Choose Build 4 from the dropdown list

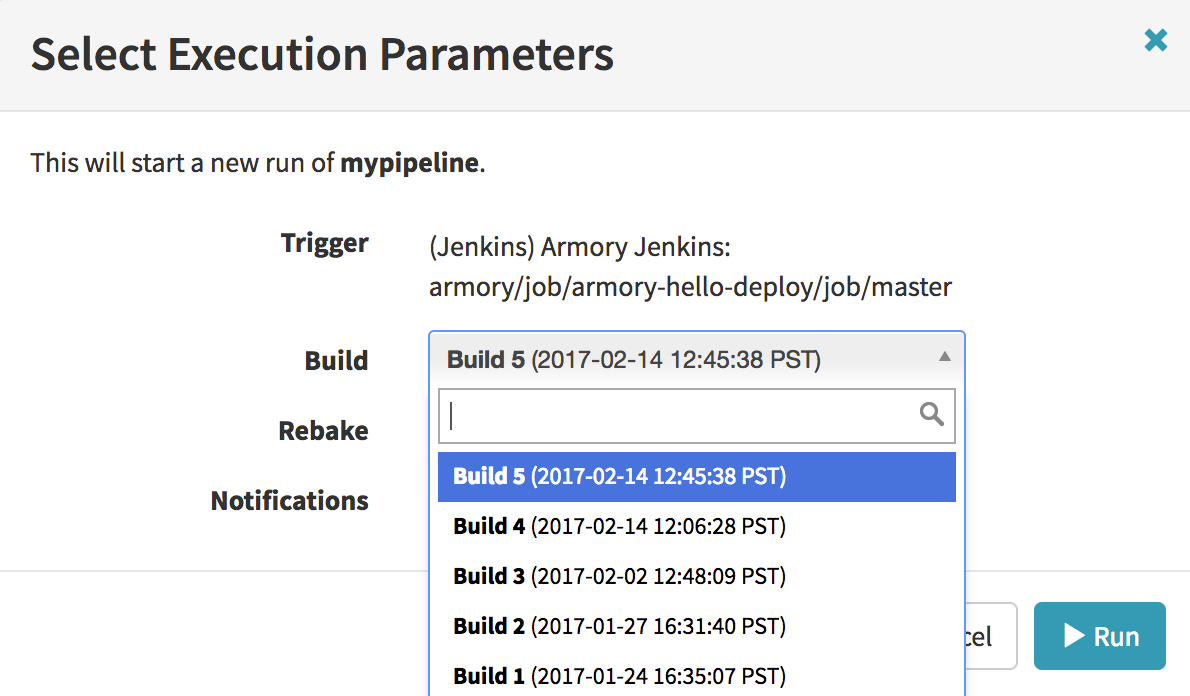point(619,526)
